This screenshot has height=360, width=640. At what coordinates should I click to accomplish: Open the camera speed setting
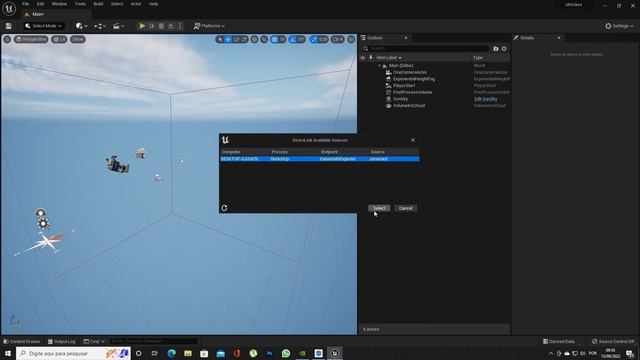[x=338, y=39]
